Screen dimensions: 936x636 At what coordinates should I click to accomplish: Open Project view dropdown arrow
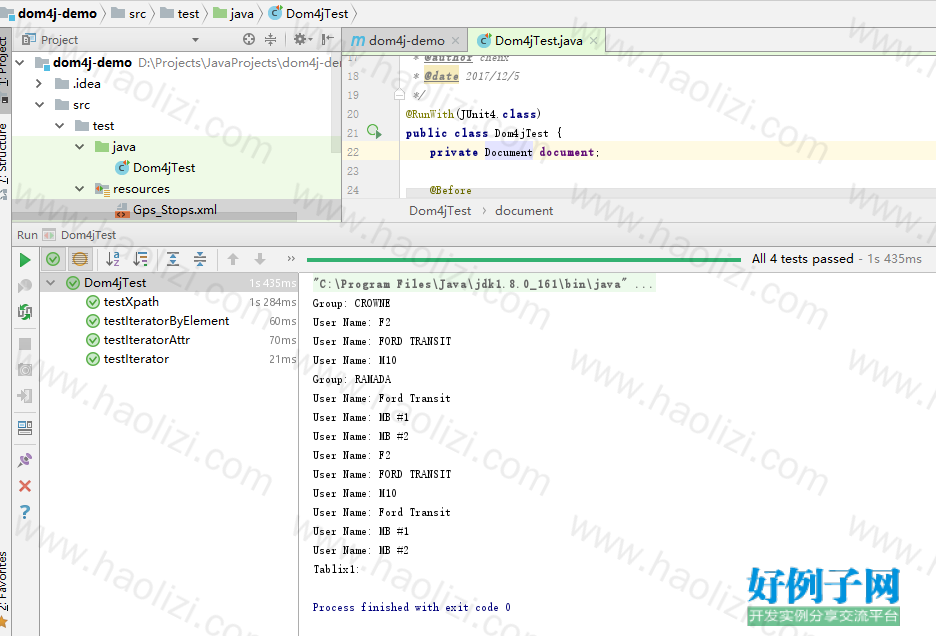tap(195, 40)
